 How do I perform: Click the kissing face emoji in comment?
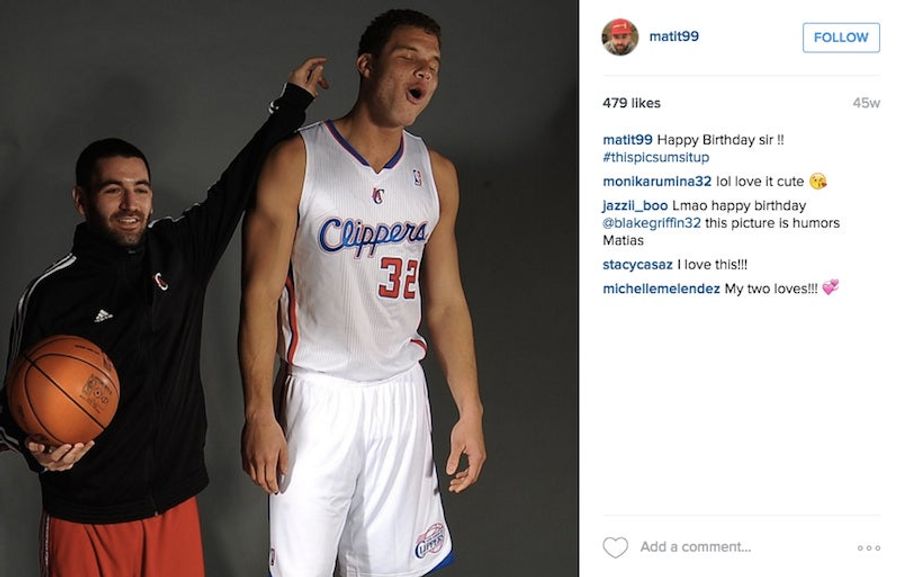pyautogui.click(x=818, y=181)
